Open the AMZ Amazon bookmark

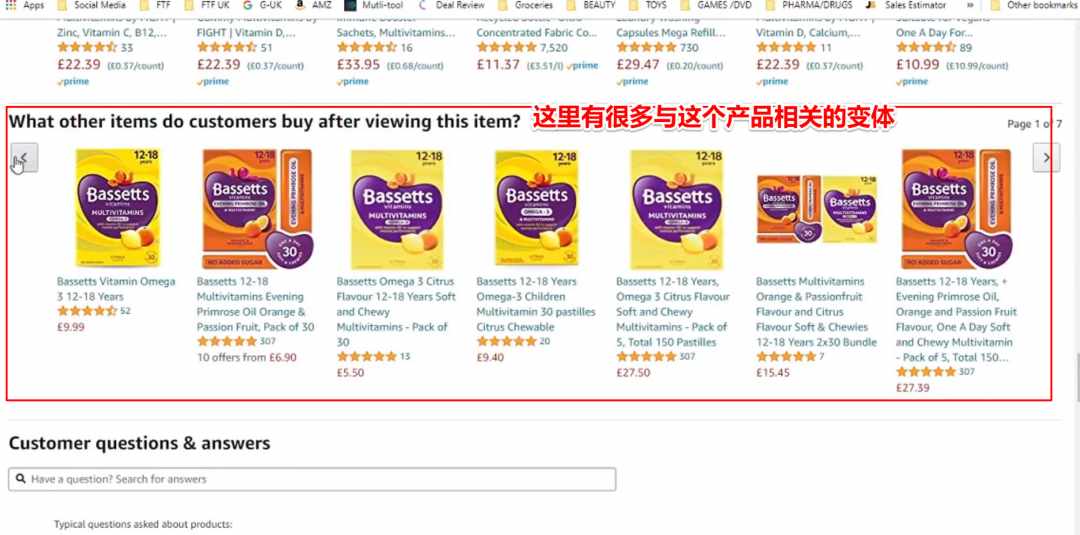click(313, 5)
